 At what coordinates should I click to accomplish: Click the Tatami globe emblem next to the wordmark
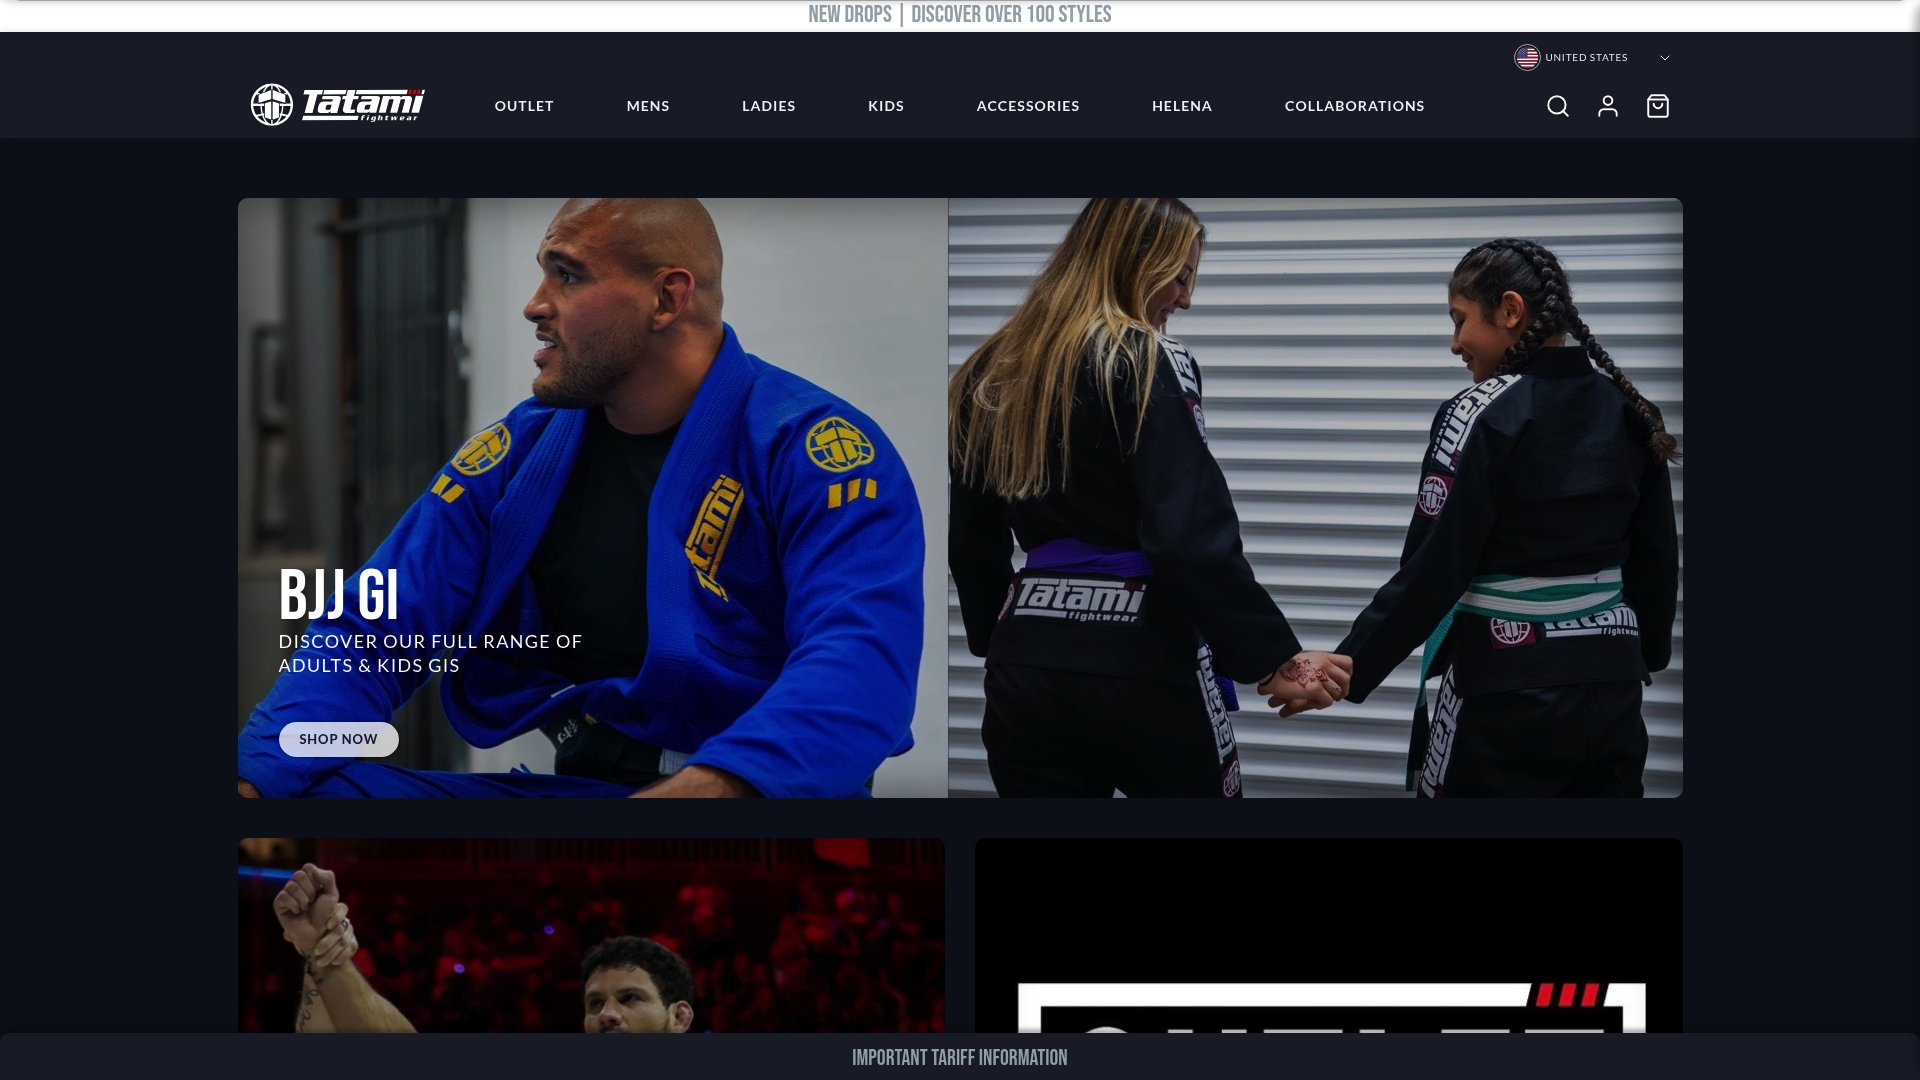(x=271, y=106)
